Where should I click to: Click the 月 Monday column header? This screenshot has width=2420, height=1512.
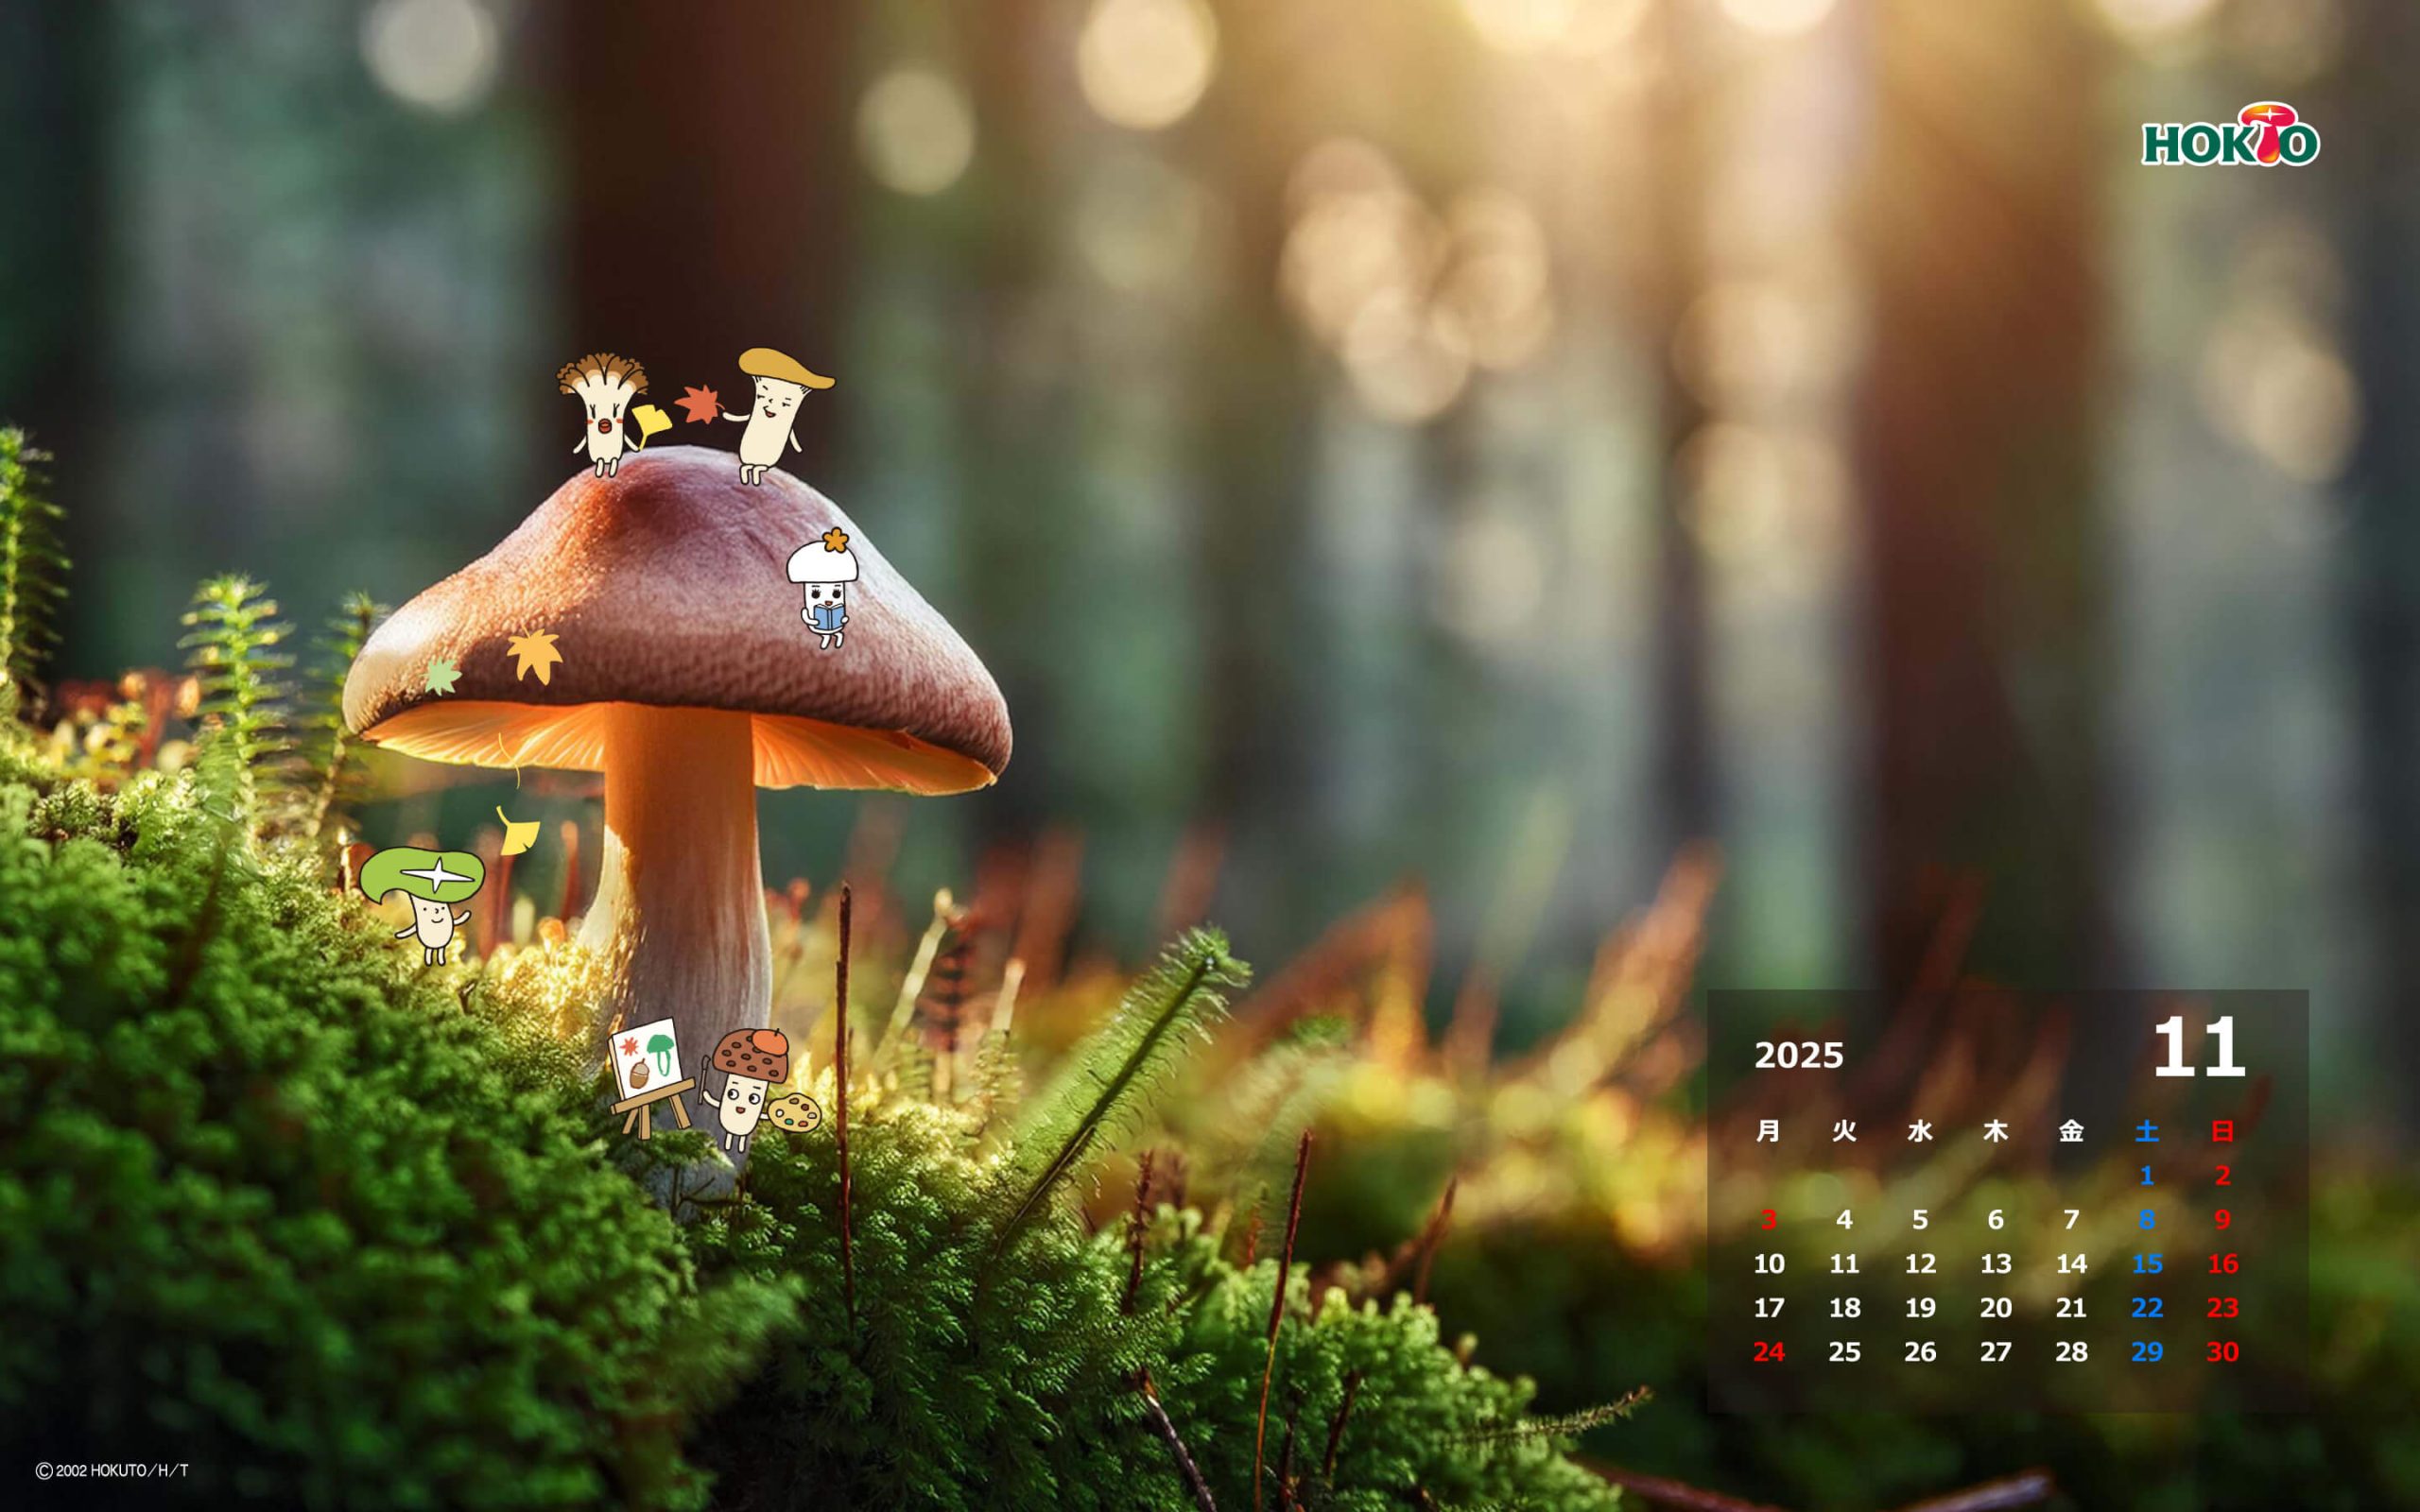[1768, 1131]
